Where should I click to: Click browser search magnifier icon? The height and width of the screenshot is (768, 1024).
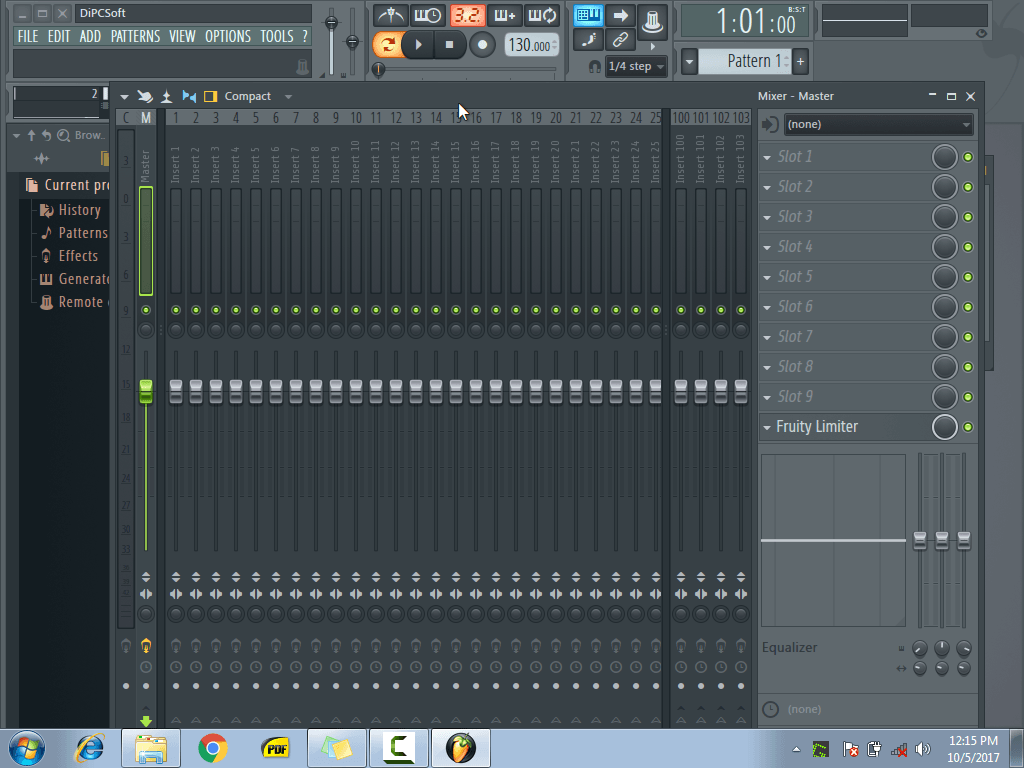(x=63, y=135)
